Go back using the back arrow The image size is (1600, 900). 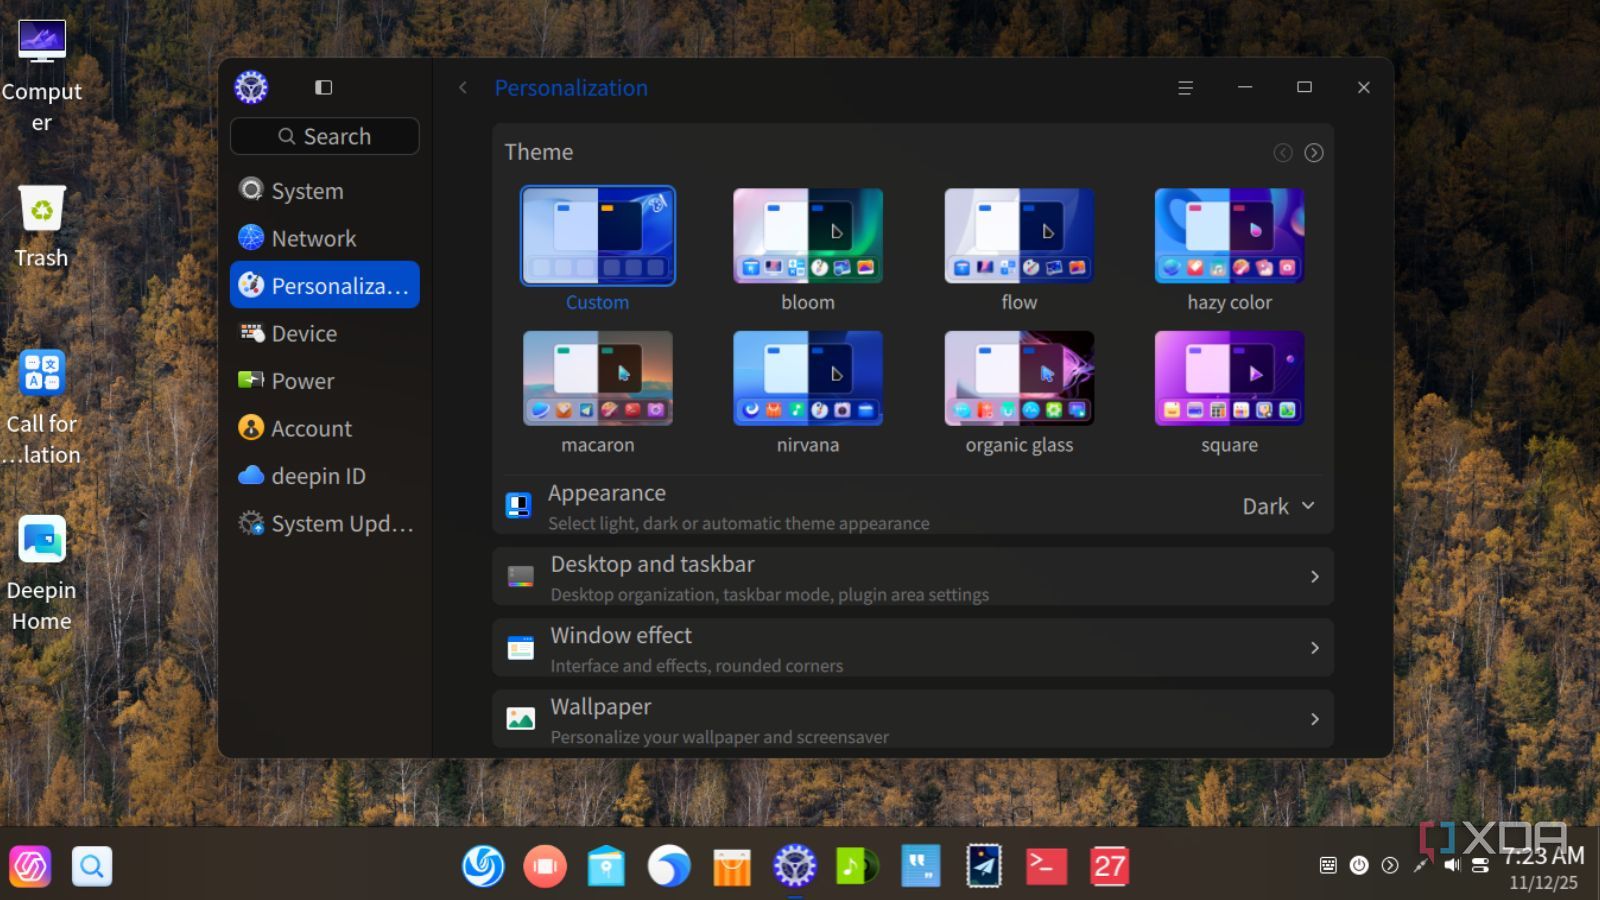463,88
